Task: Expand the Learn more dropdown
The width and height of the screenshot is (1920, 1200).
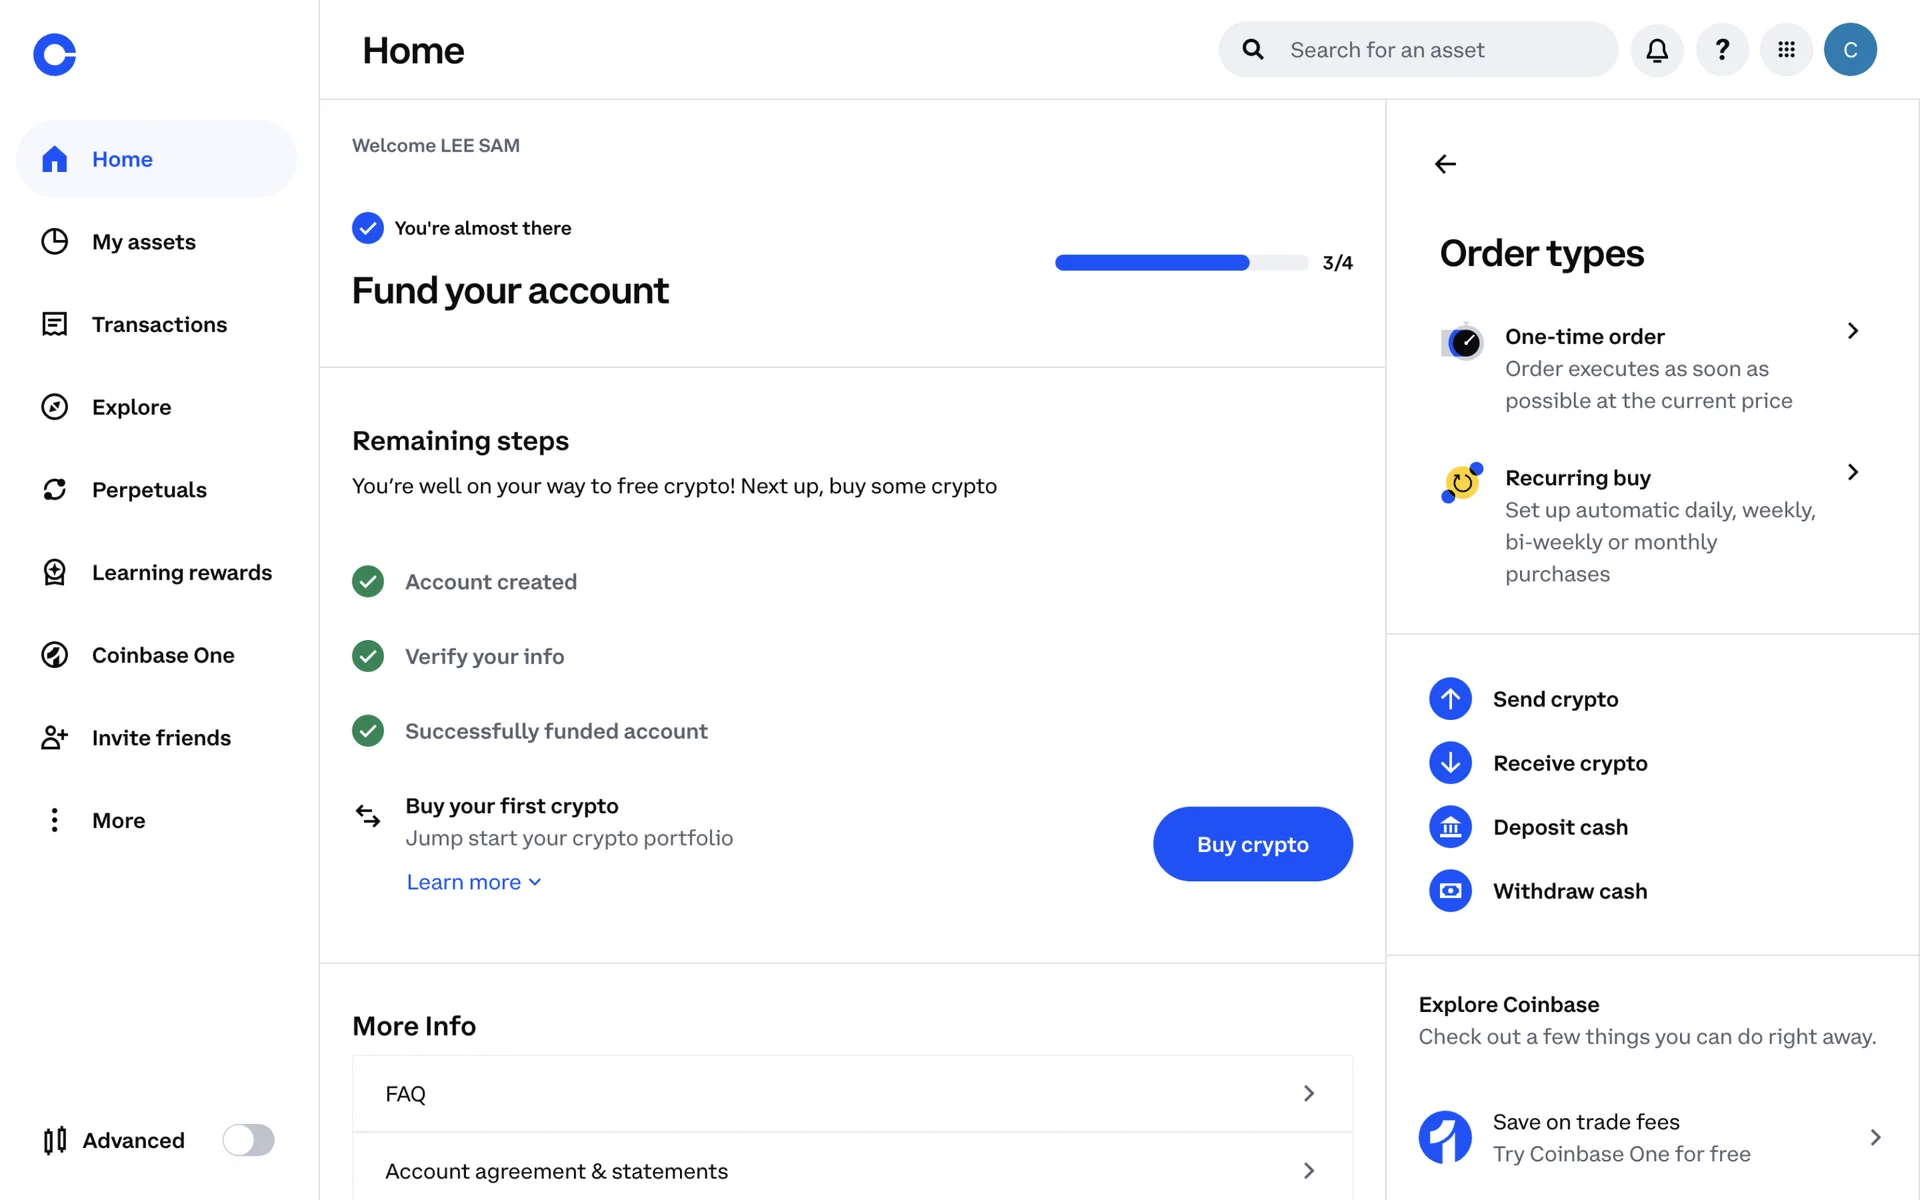Action: 473,882
